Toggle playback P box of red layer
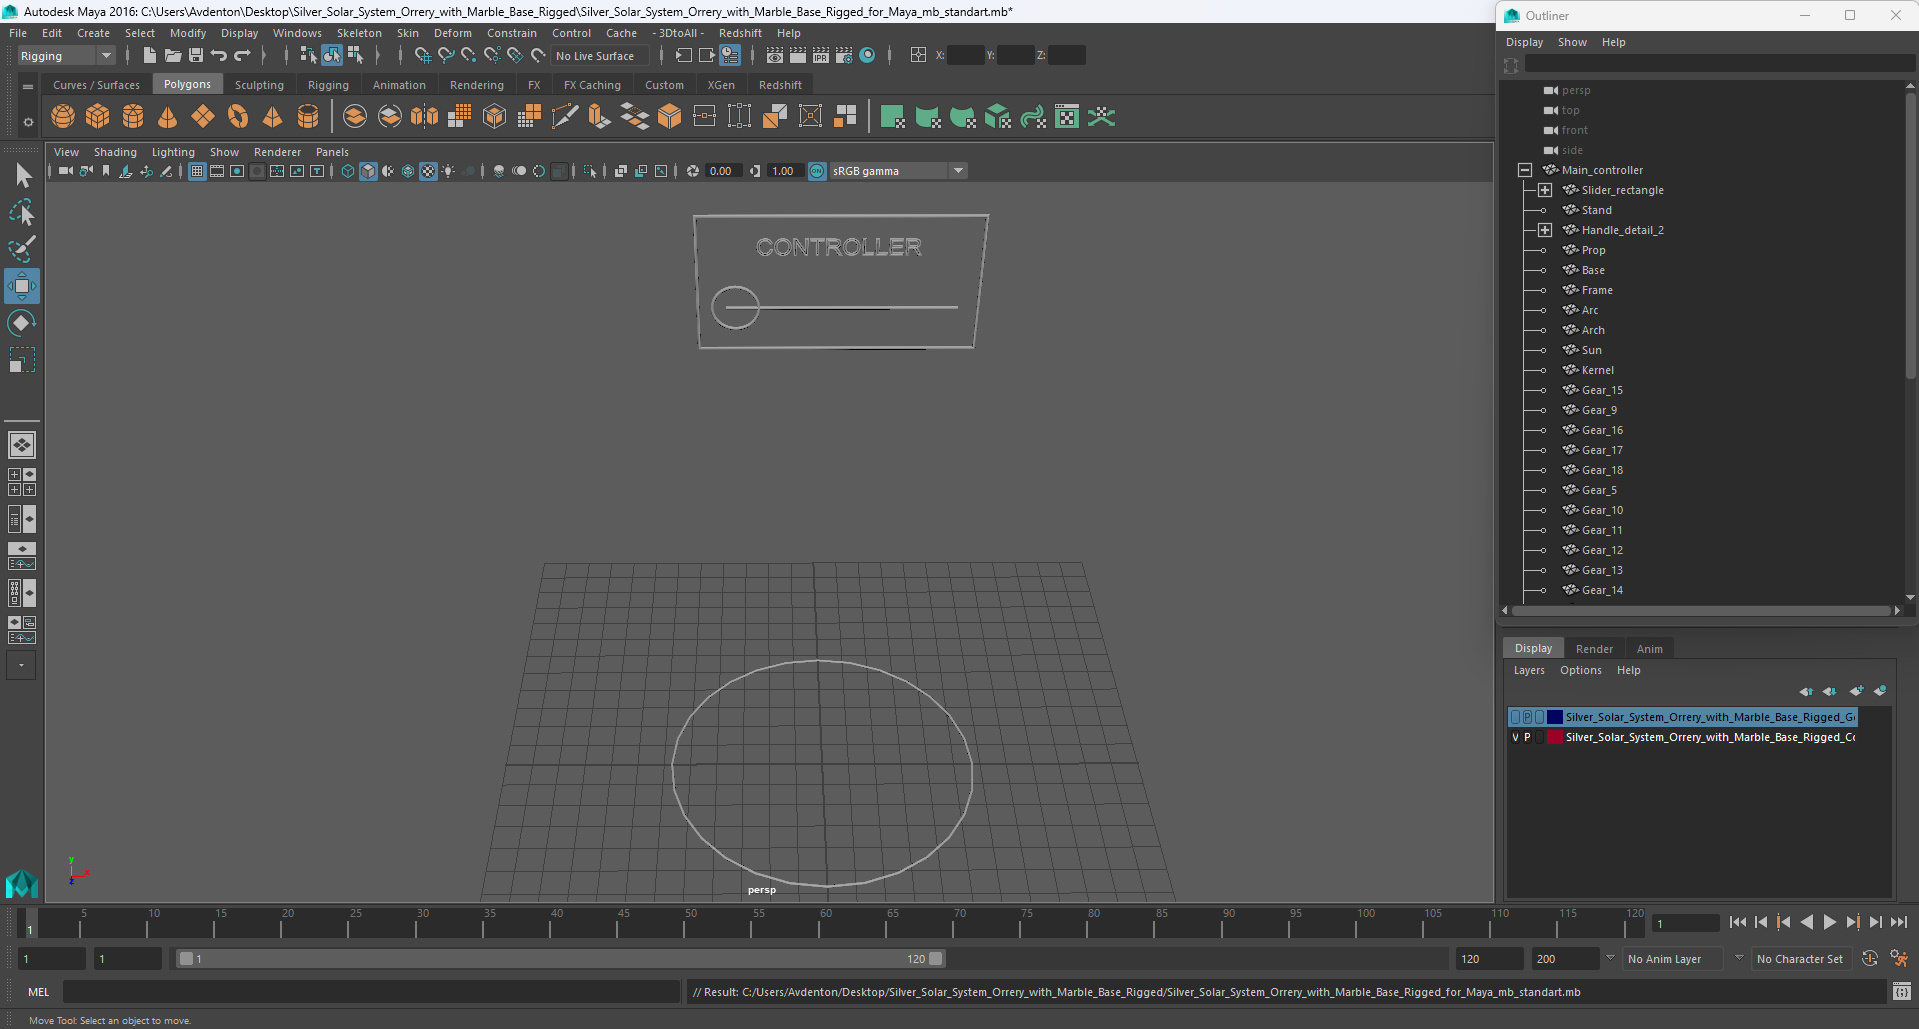 [x=1527, y=737]
